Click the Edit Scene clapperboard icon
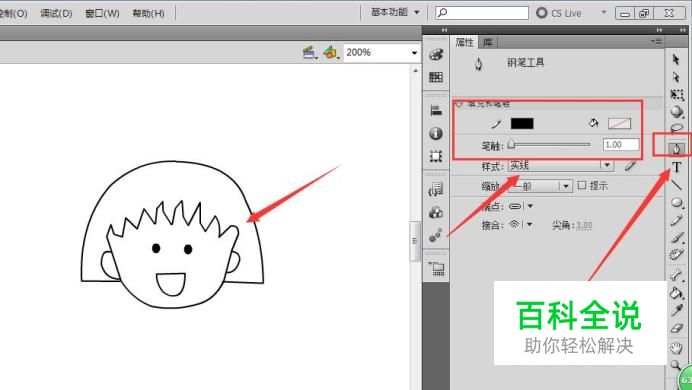This screenshot has width=692, height=390. click(x=310, y=53)
